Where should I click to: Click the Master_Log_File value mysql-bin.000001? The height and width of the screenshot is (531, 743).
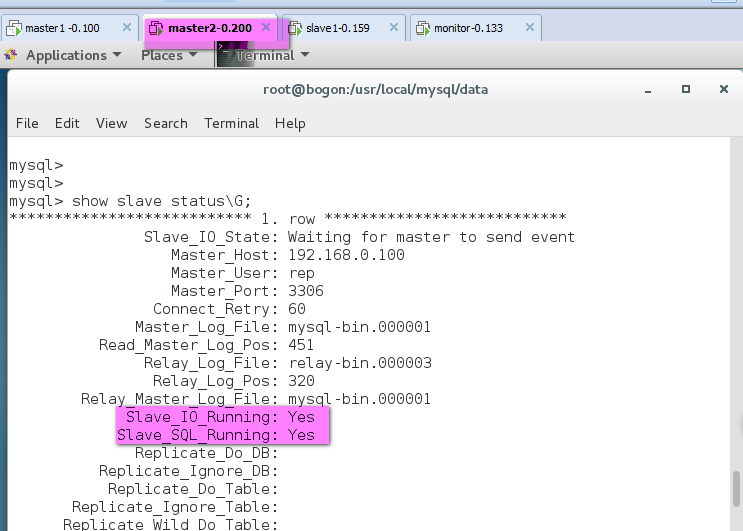tap(359, 327)
